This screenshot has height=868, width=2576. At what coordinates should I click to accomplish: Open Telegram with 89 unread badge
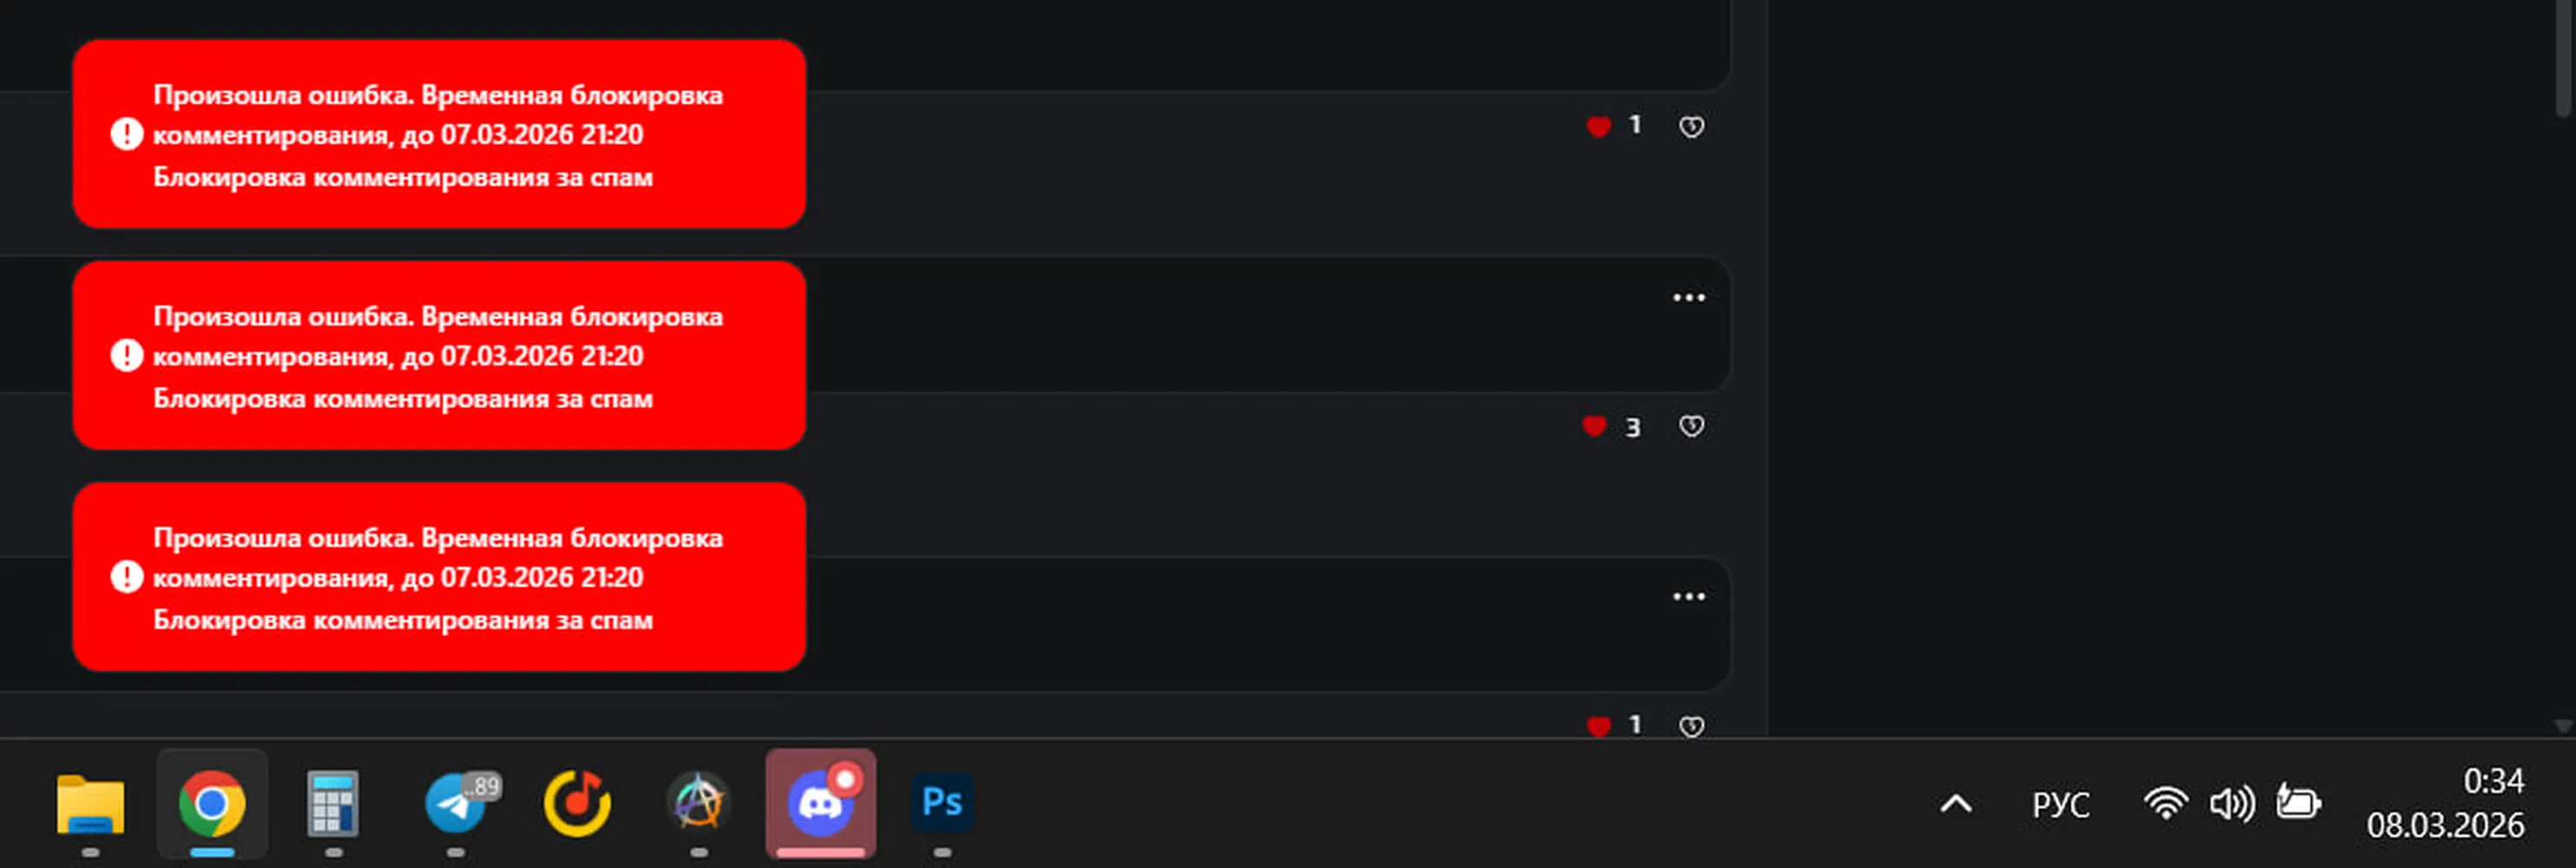click(457, 803)
